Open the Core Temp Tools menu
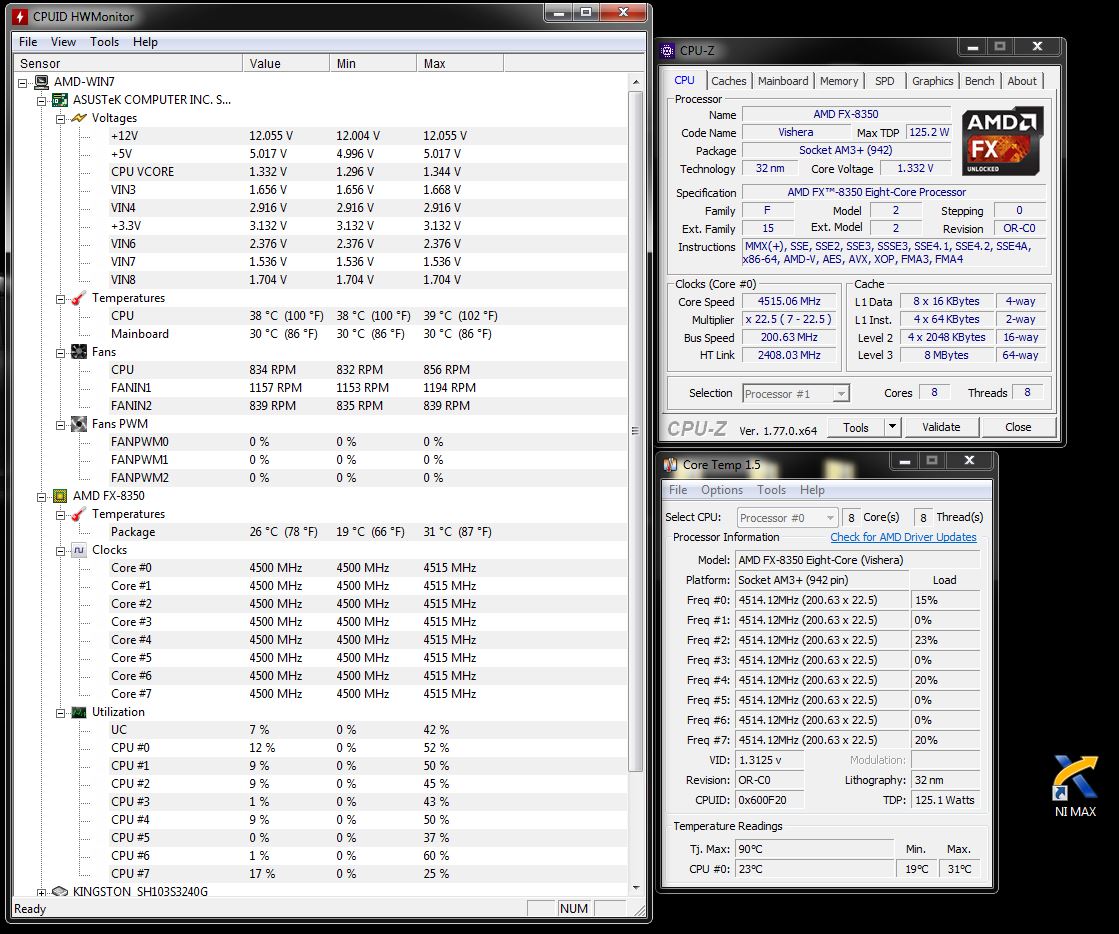The width and height of the screenshot is (1119, 934). tap(771, 489)
